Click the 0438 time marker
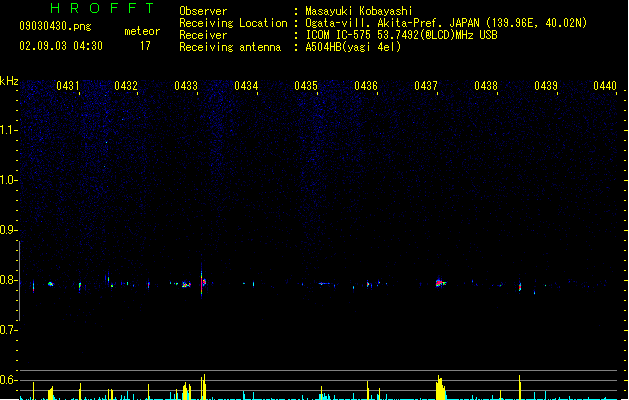 (x=486, y=86)
